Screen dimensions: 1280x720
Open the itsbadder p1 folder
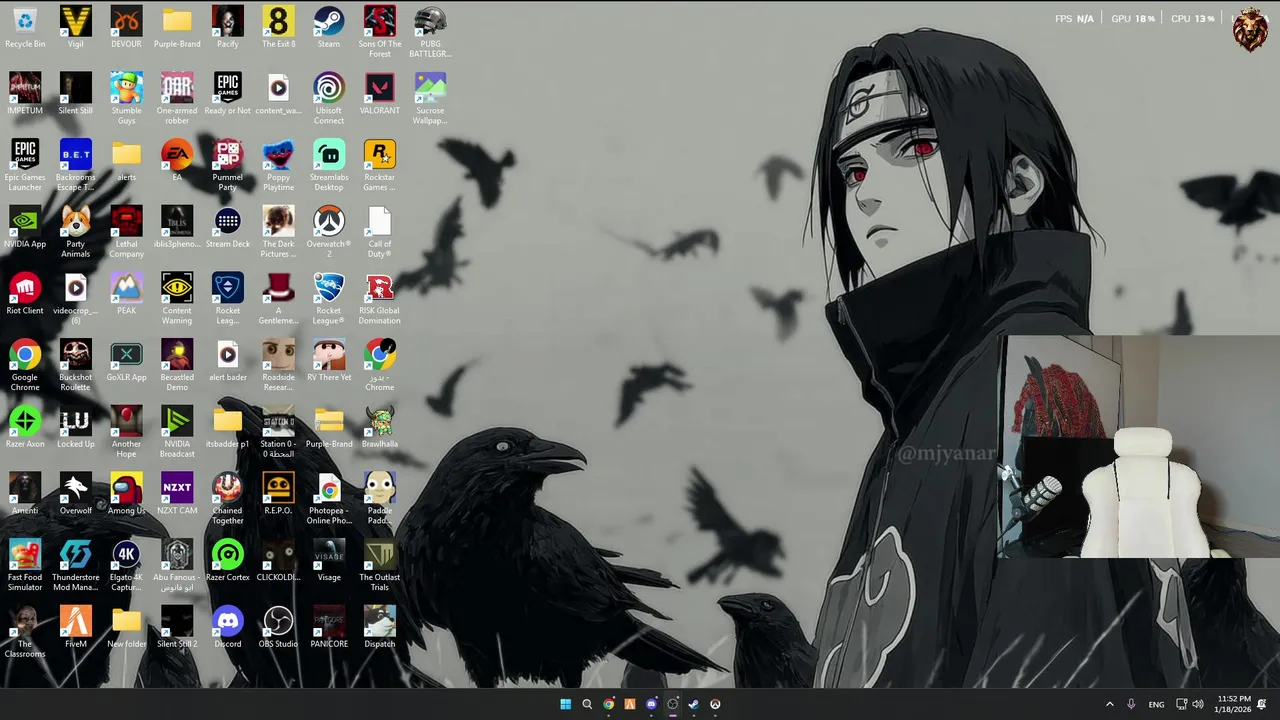(x=228, y=428)
